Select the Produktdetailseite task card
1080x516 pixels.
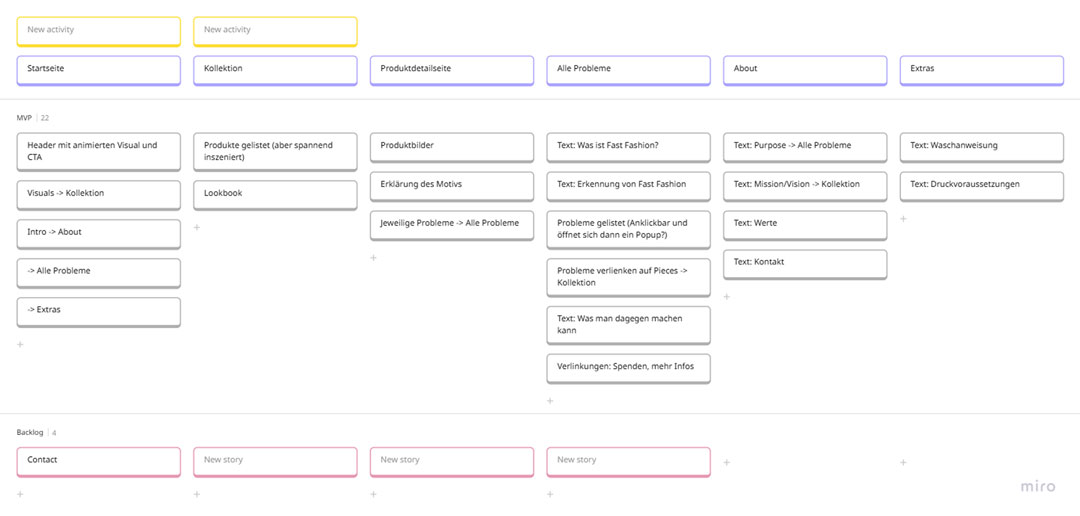click(x=451, y=70)
